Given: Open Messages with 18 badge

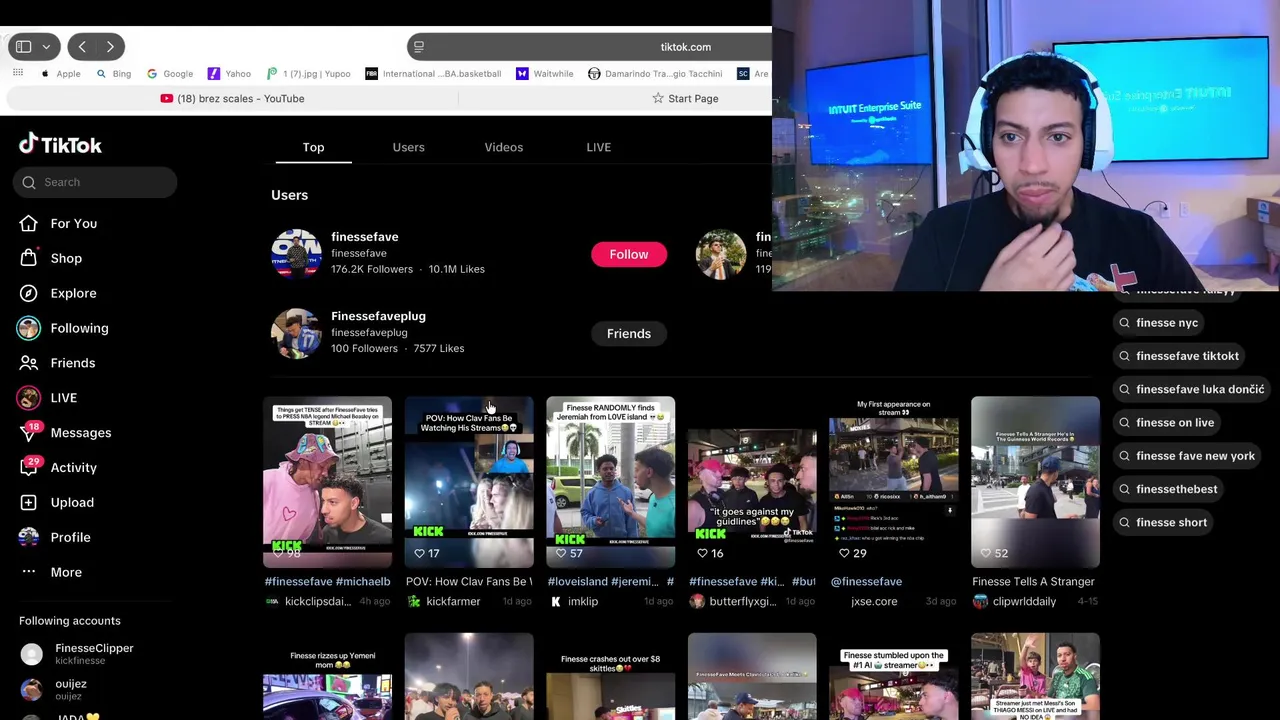Looking at the screenshot, I should tap(66, 433).
